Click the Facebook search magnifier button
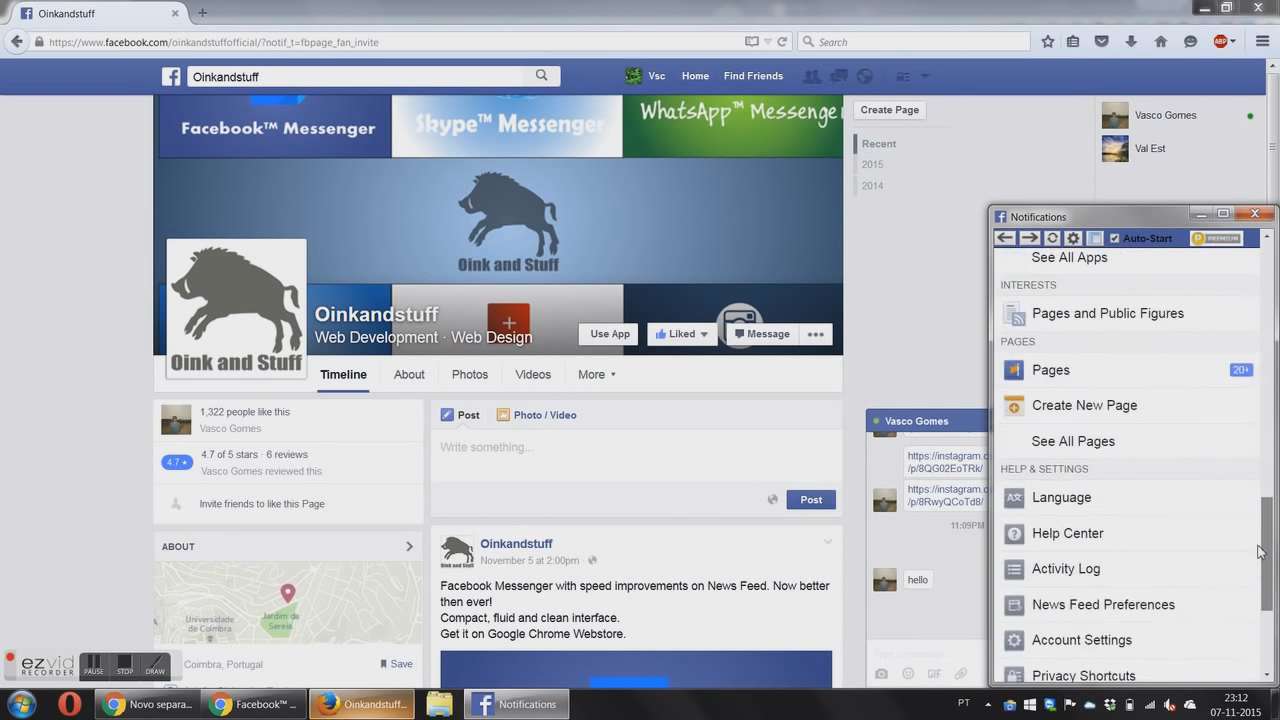1280x720 pixels. 541,76
